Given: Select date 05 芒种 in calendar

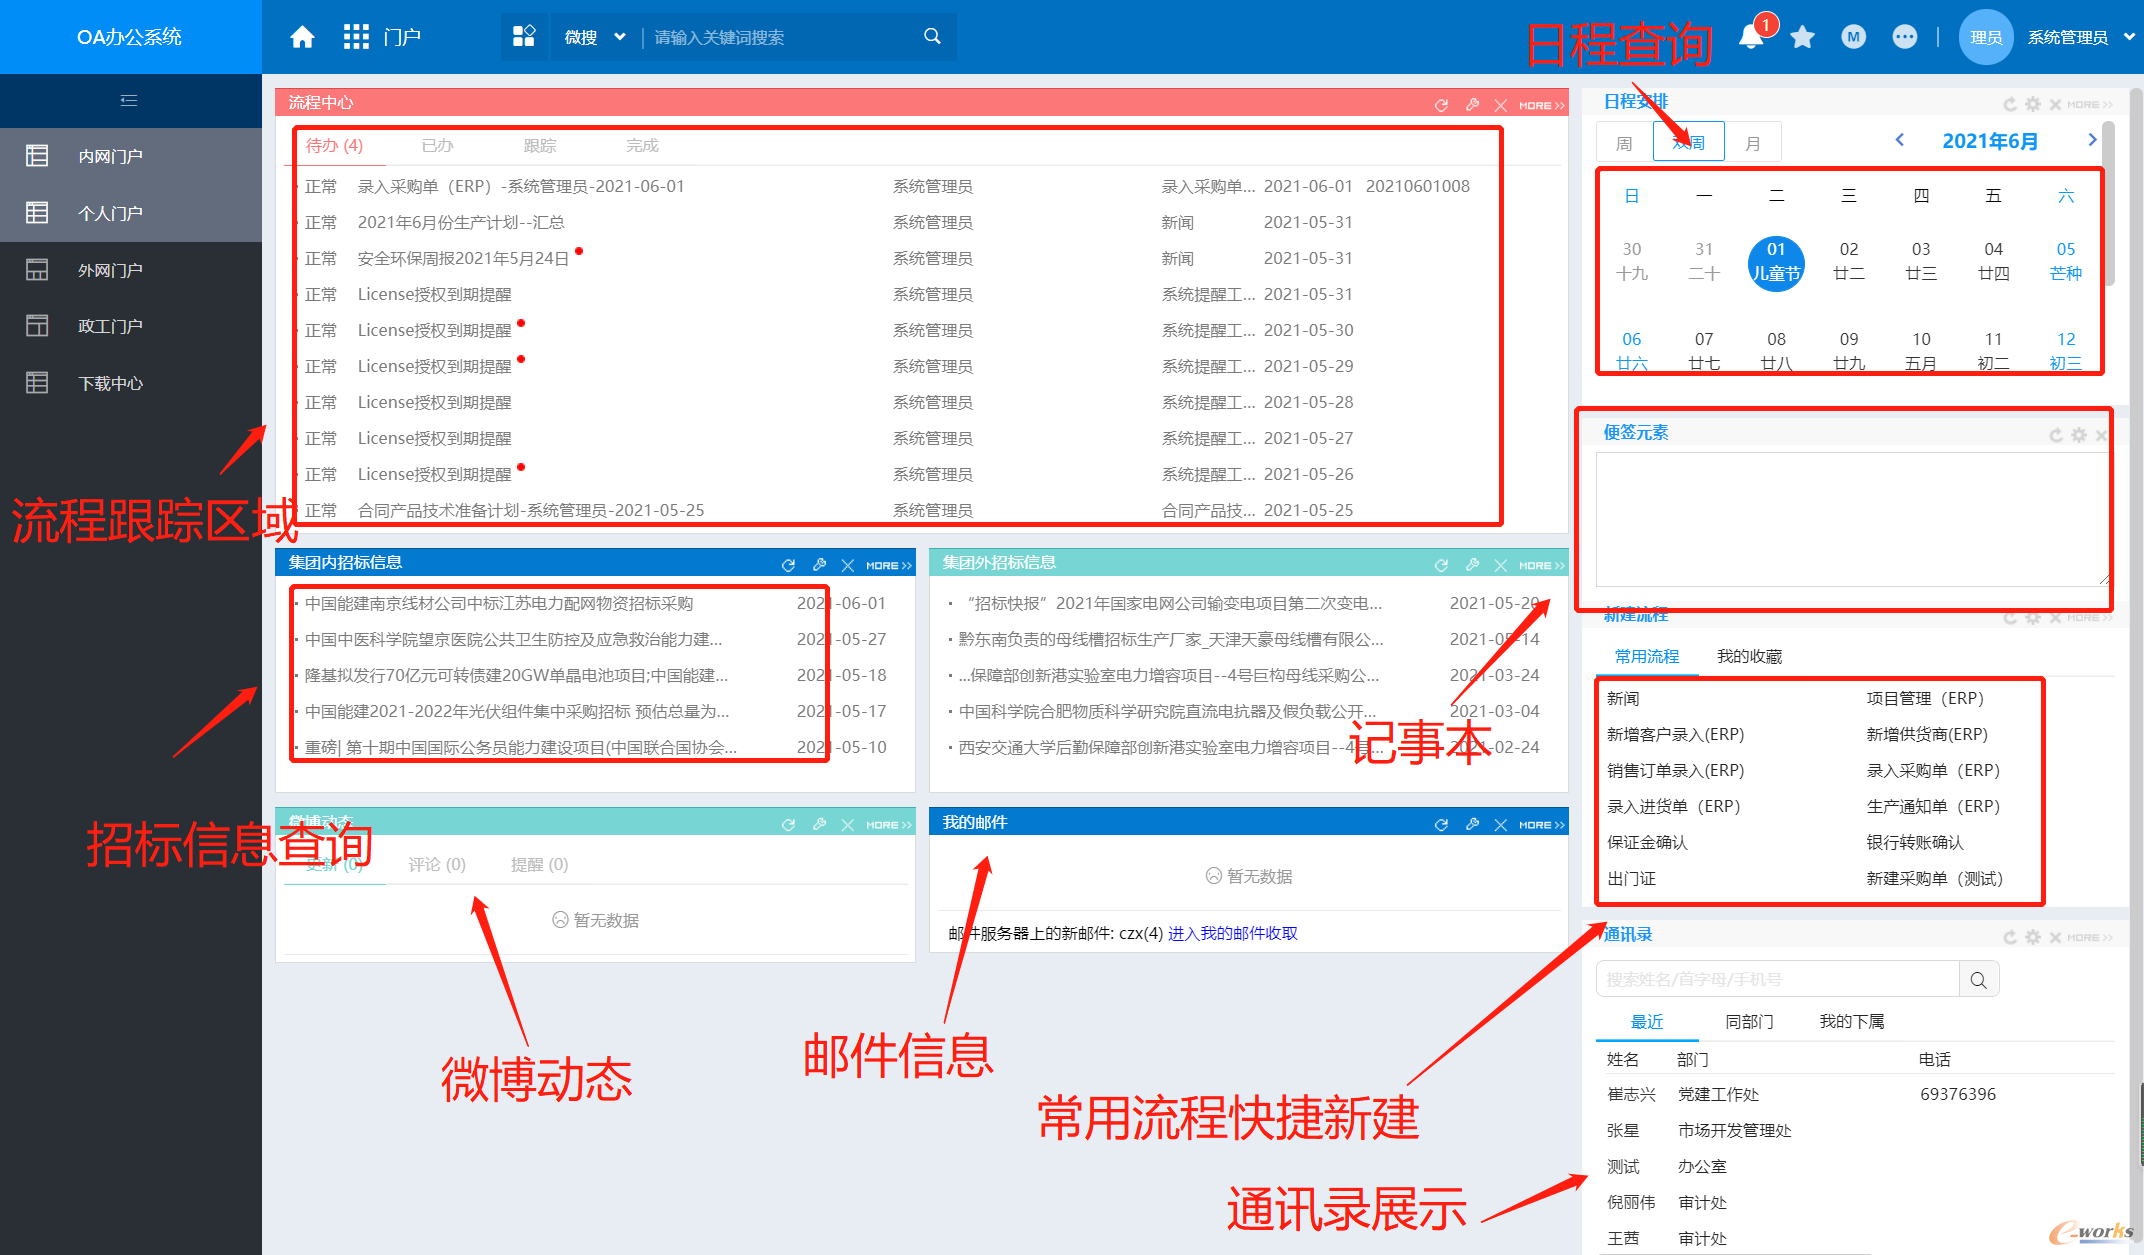Looking at the screenshot, I should (x=2066, y=262).
